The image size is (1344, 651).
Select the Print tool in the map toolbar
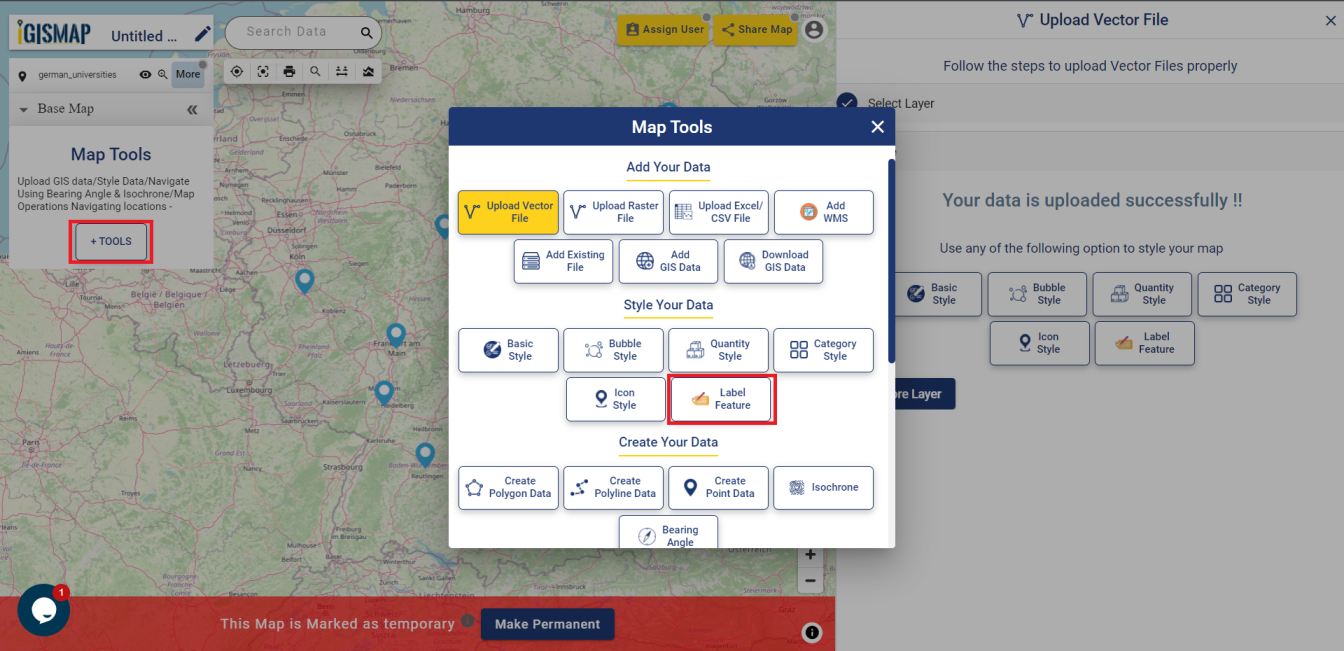(x=289, y=71)
